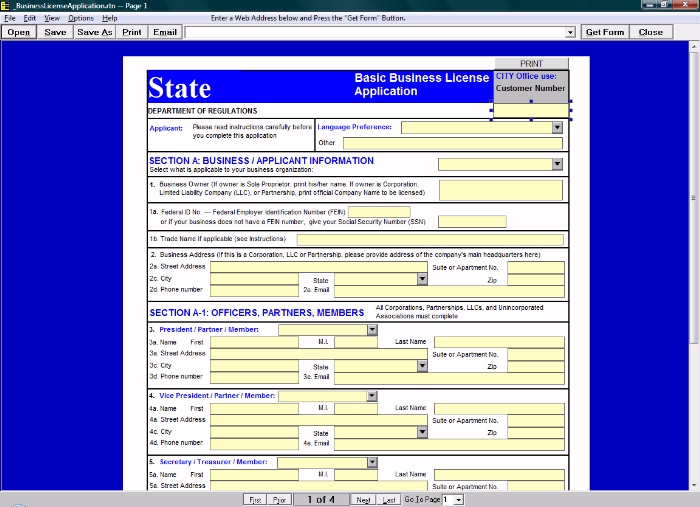Open the 3c State dropdown
Image resolution: width=700 pixels, height=507 pixels.
click(x=422, y=366)
